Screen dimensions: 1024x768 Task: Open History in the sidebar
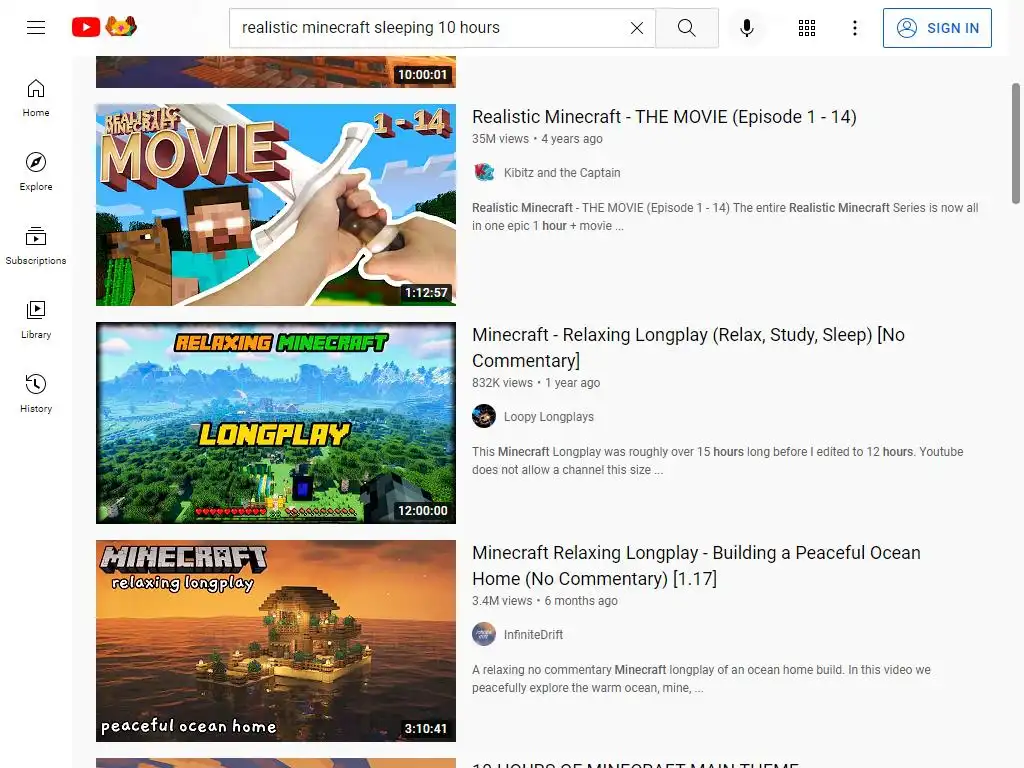[x=36, y=393]
